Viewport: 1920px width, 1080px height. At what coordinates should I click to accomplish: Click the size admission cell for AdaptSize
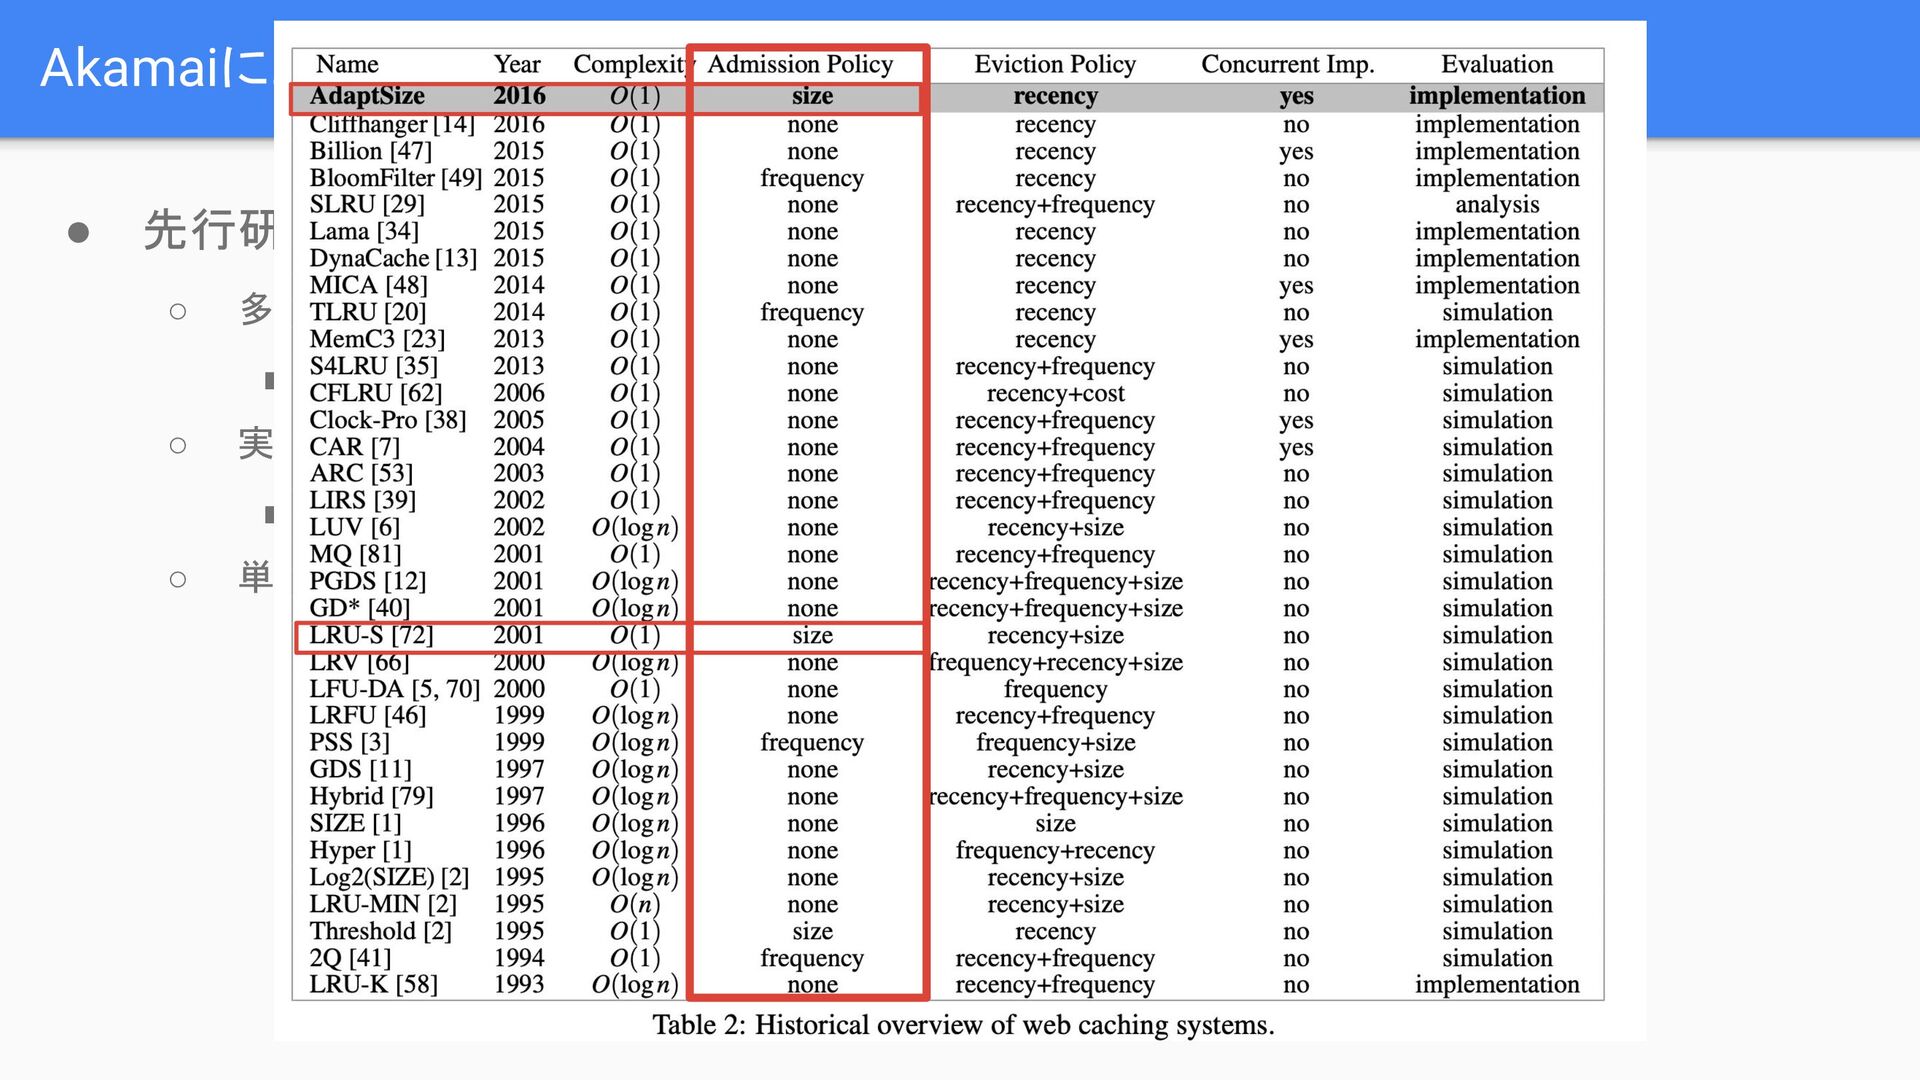click(x=812, y=96)
